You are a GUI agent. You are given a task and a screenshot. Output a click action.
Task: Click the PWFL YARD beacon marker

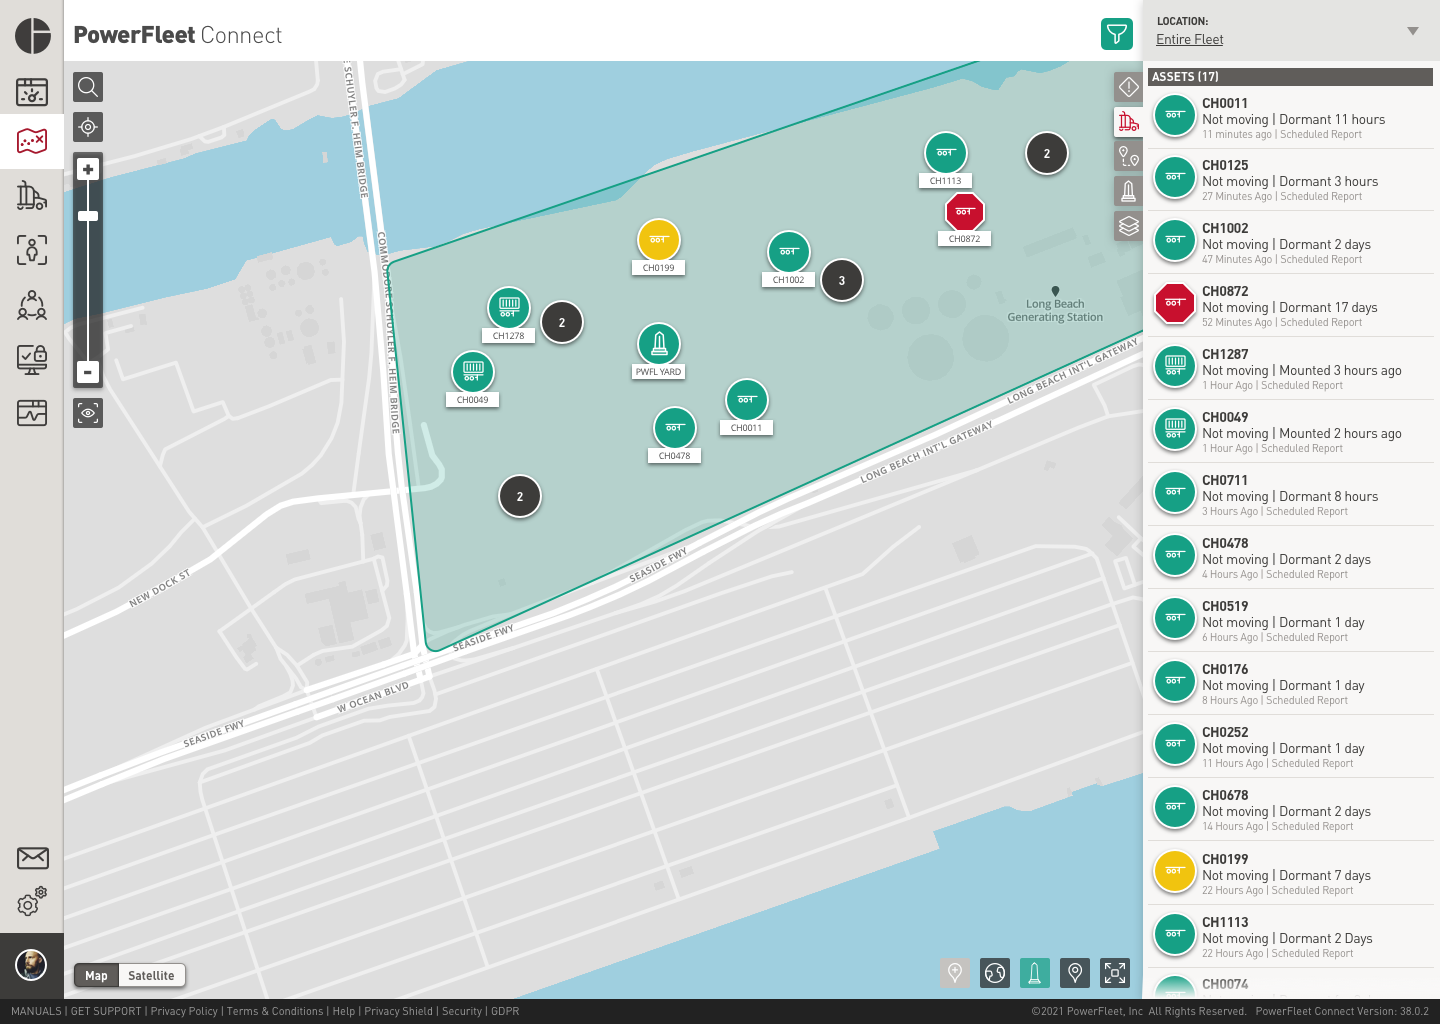coord(659,344)
